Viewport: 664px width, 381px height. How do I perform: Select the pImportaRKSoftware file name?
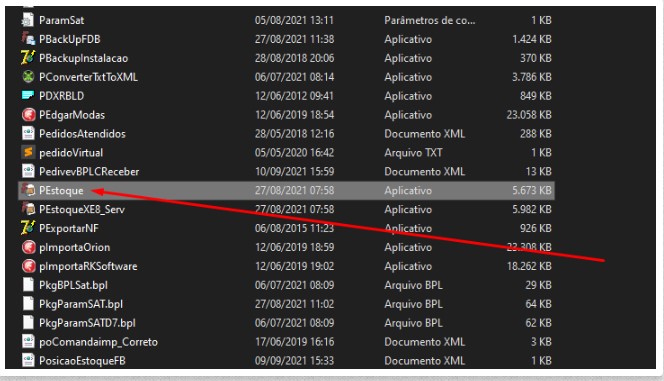(x=88, y=266)
